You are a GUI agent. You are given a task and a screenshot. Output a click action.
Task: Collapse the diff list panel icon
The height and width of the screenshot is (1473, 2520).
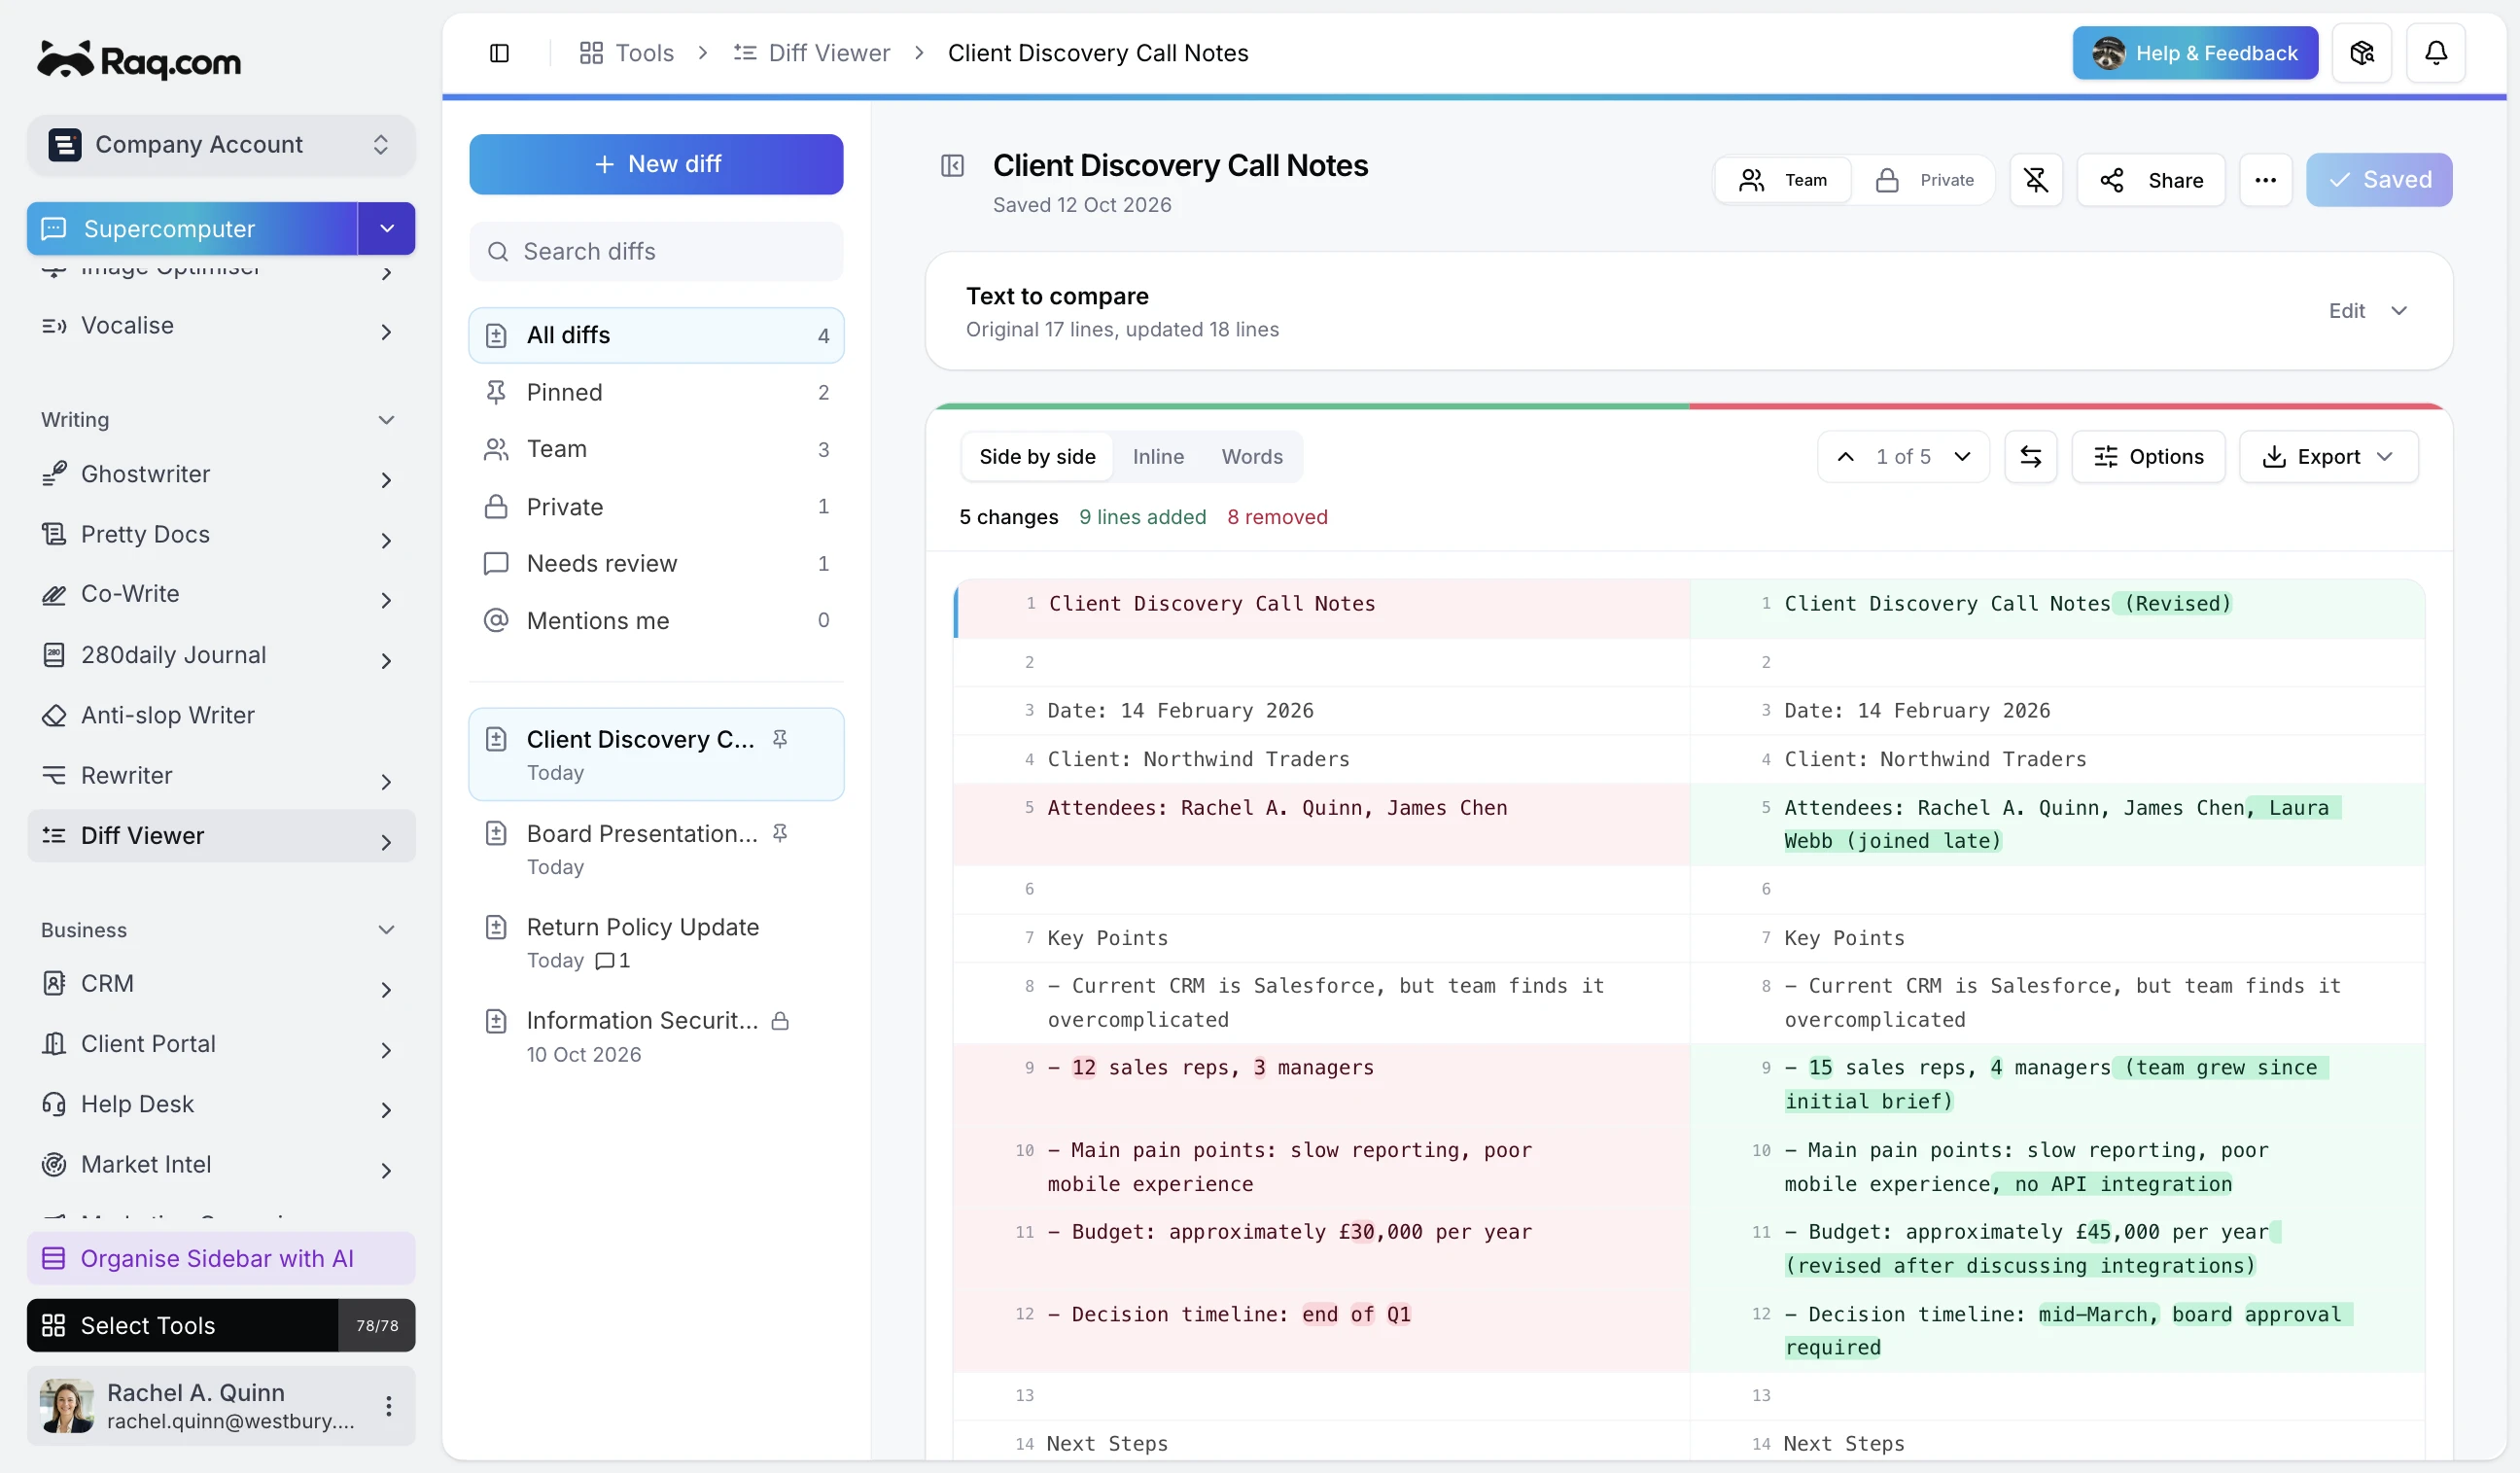click(x=952, y=166)
